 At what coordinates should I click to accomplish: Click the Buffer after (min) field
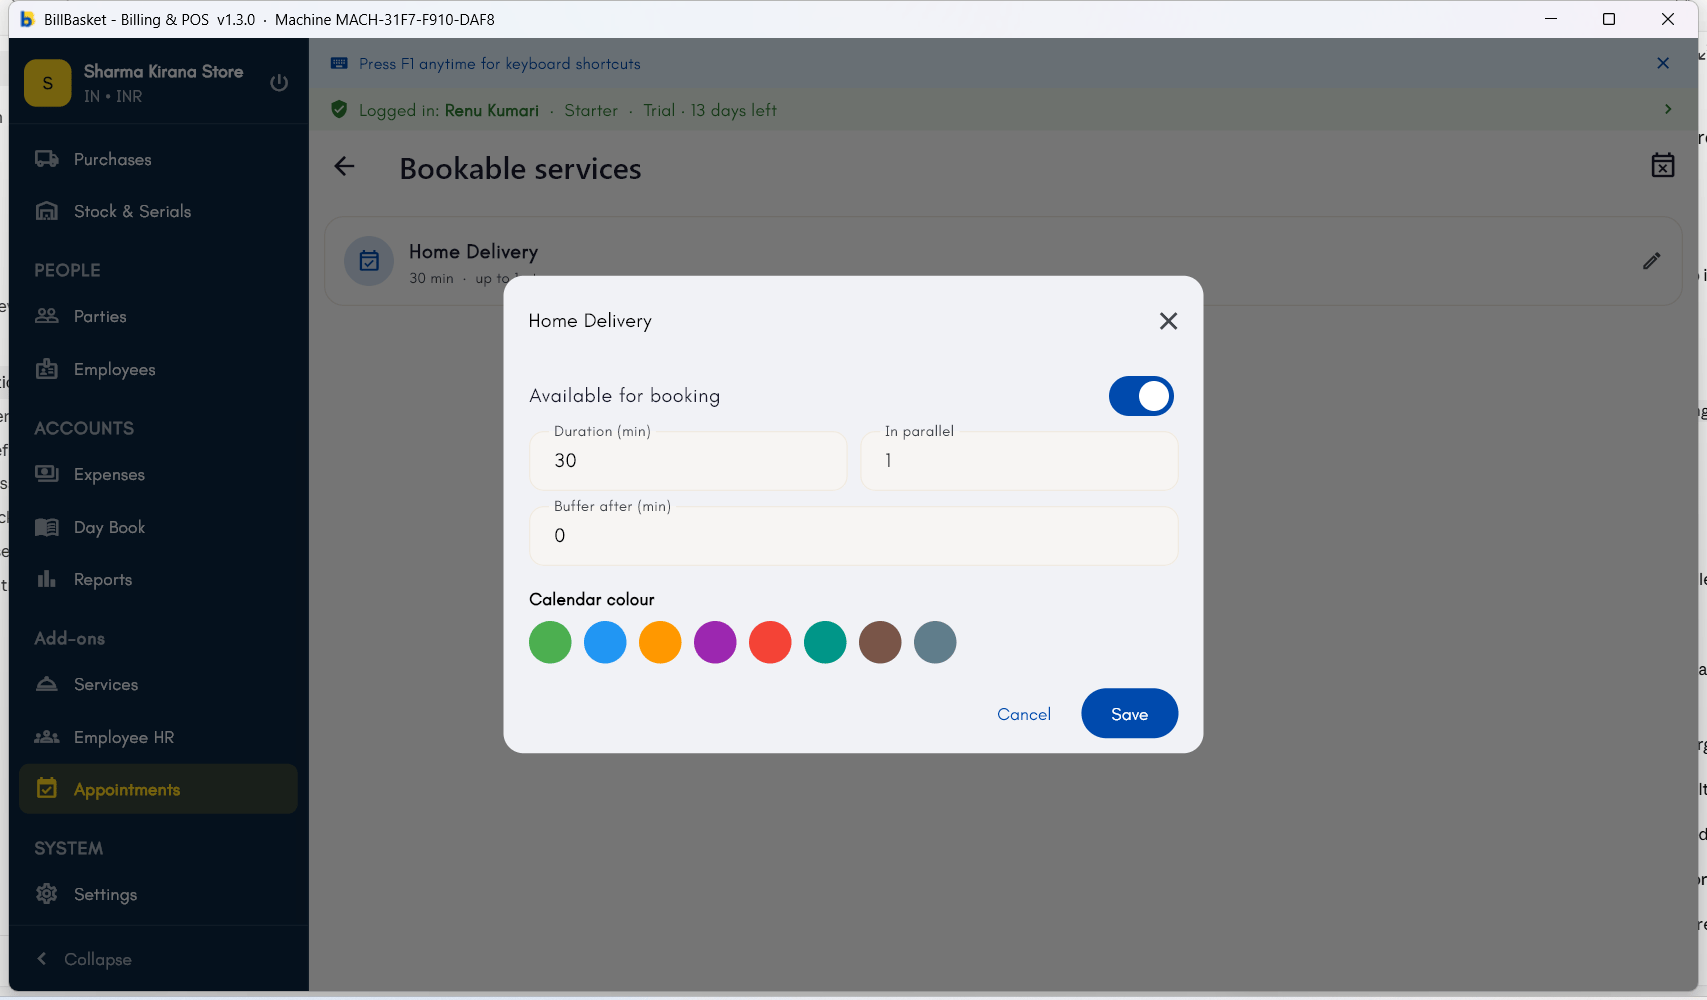[854, 536]
